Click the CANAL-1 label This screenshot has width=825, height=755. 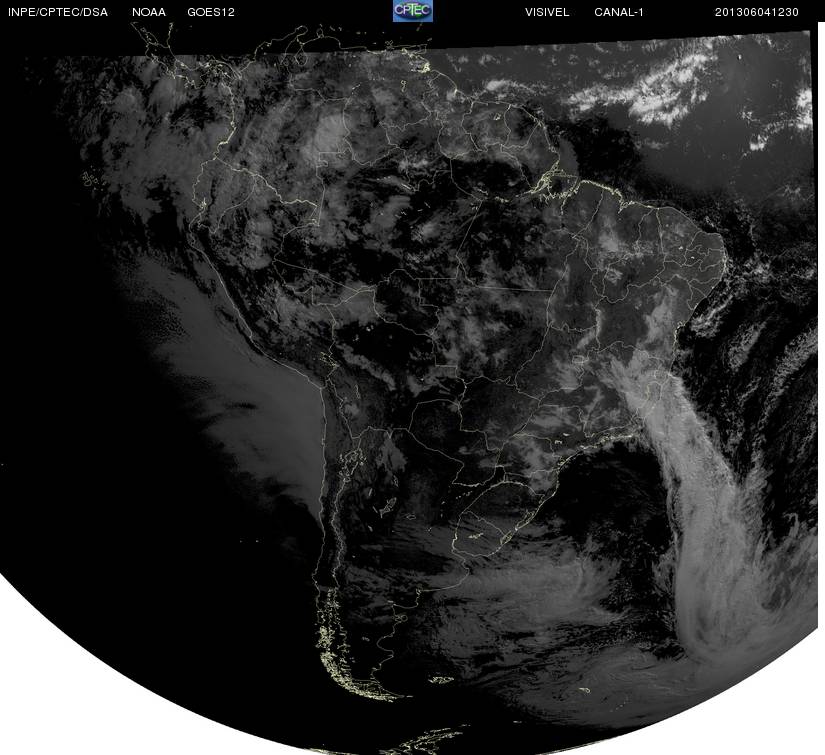(619, 12)
